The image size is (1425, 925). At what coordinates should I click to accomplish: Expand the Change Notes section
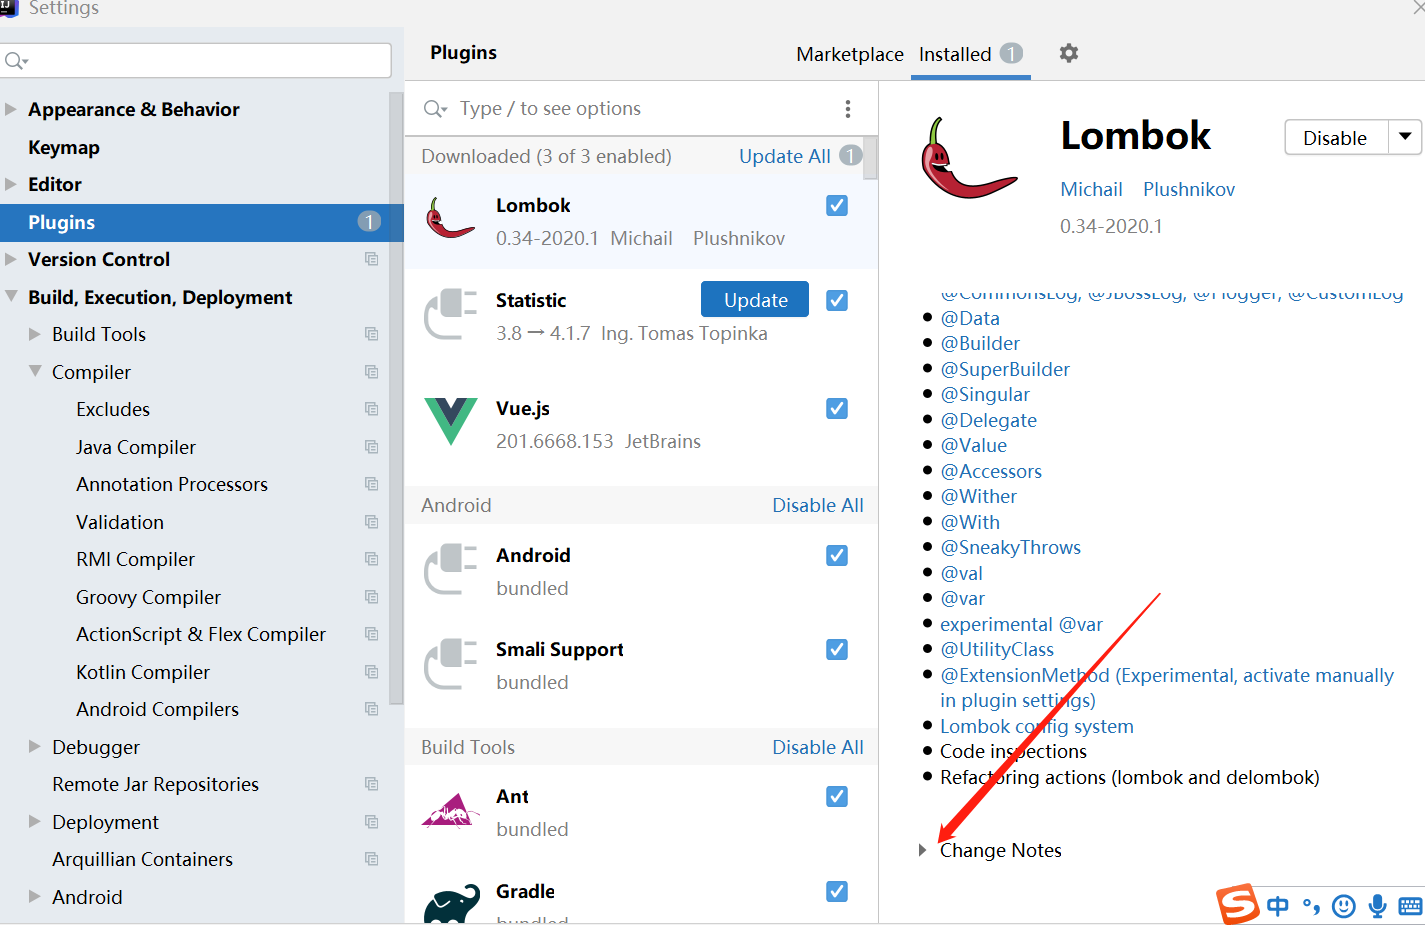click(922, 850)
